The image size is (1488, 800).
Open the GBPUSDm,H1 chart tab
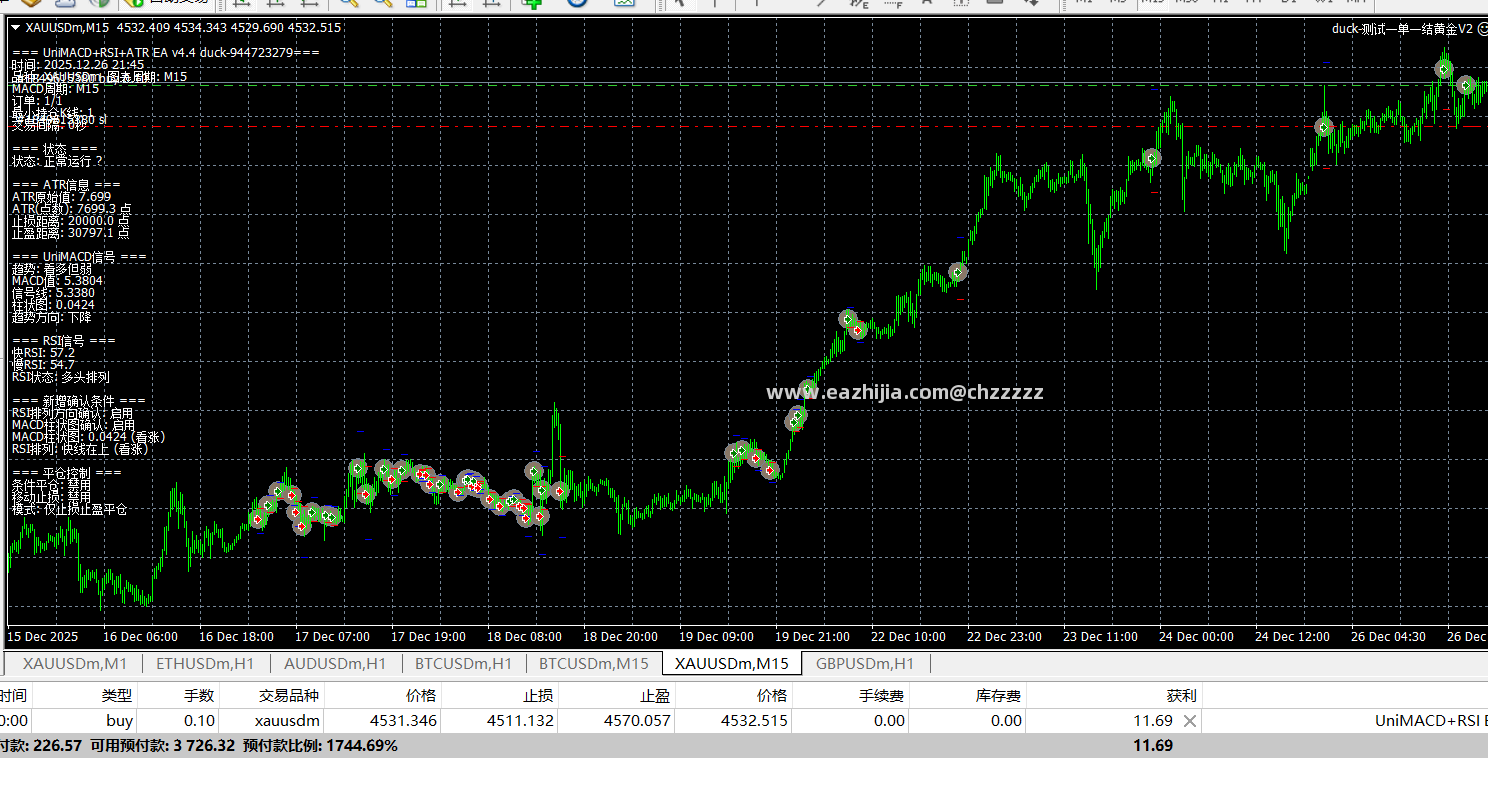[x=865, y=663]
